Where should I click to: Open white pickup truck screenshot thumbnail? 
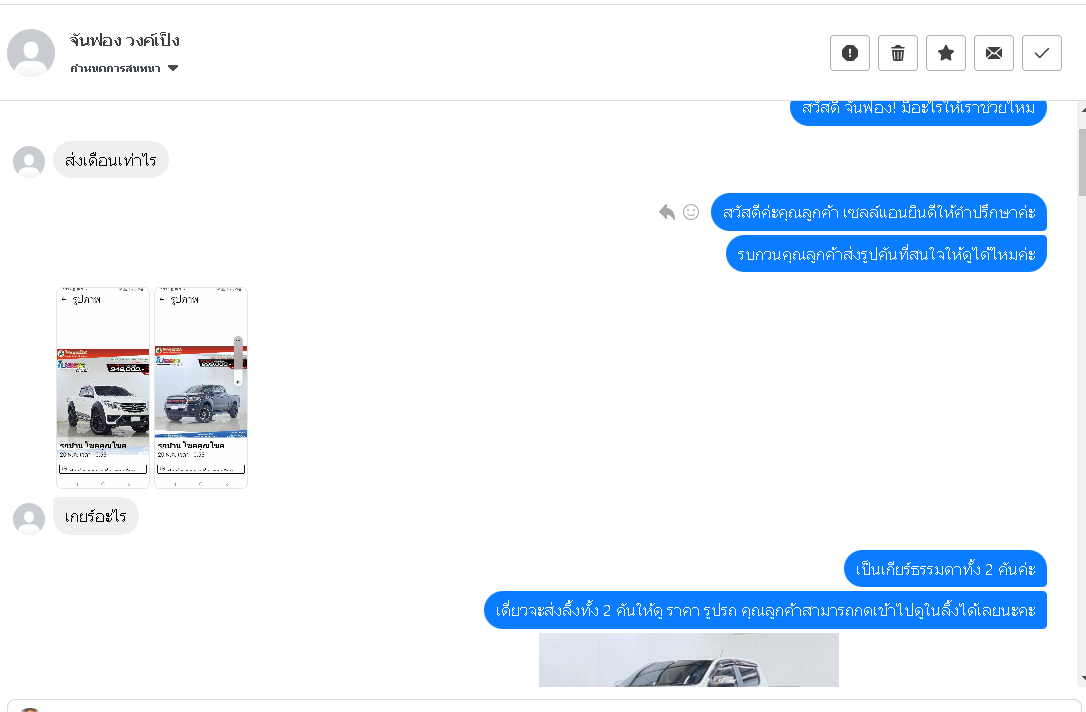tap(103, 388)
